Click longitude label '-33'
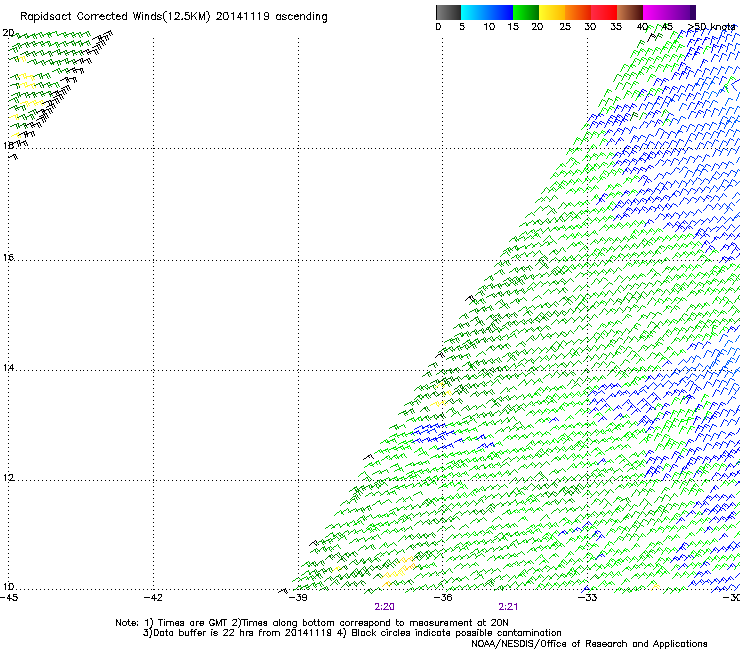Screen dimensions: 740x650 pos(587,598)
